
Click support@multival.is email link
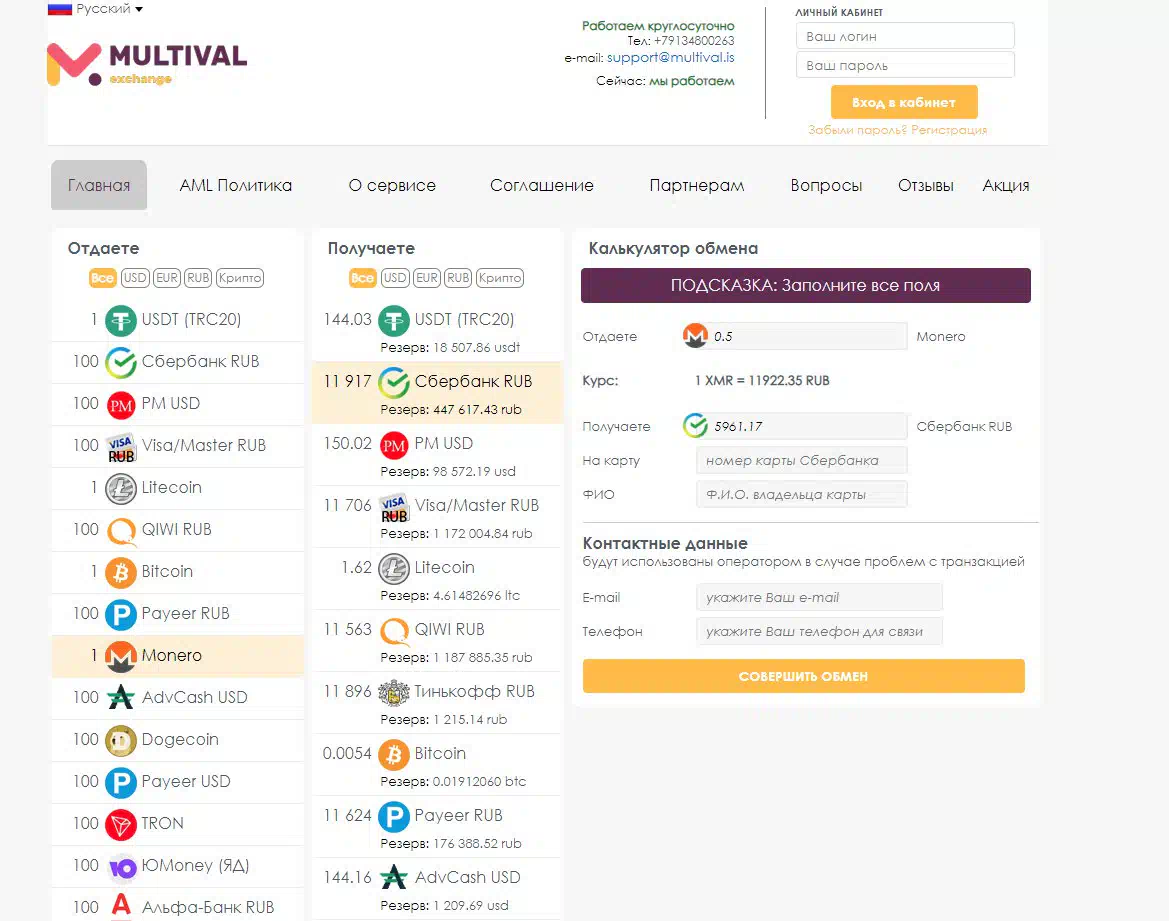coord(670,57)
